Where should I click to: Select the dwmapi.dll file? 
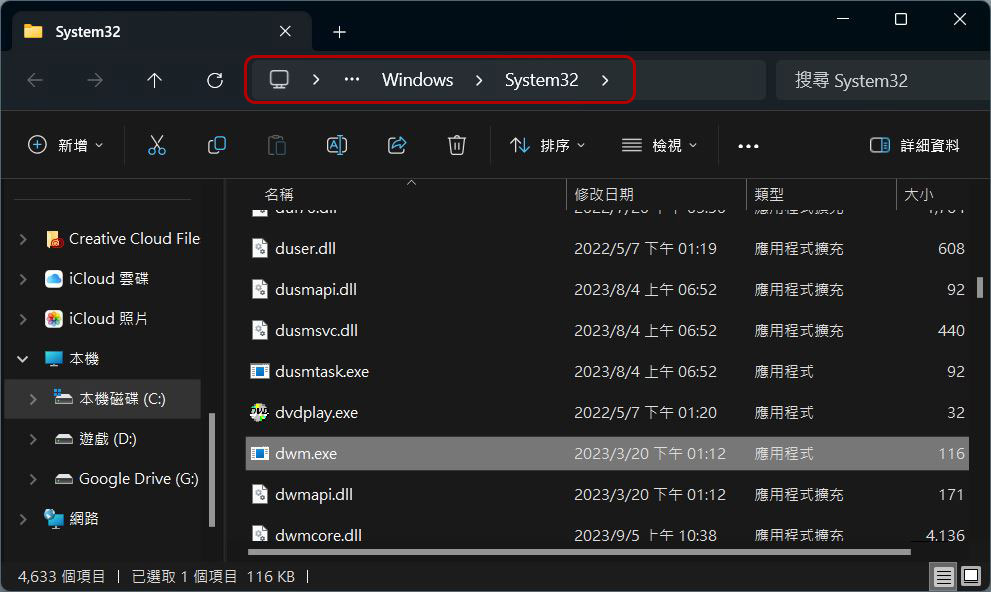click(314, 495)
